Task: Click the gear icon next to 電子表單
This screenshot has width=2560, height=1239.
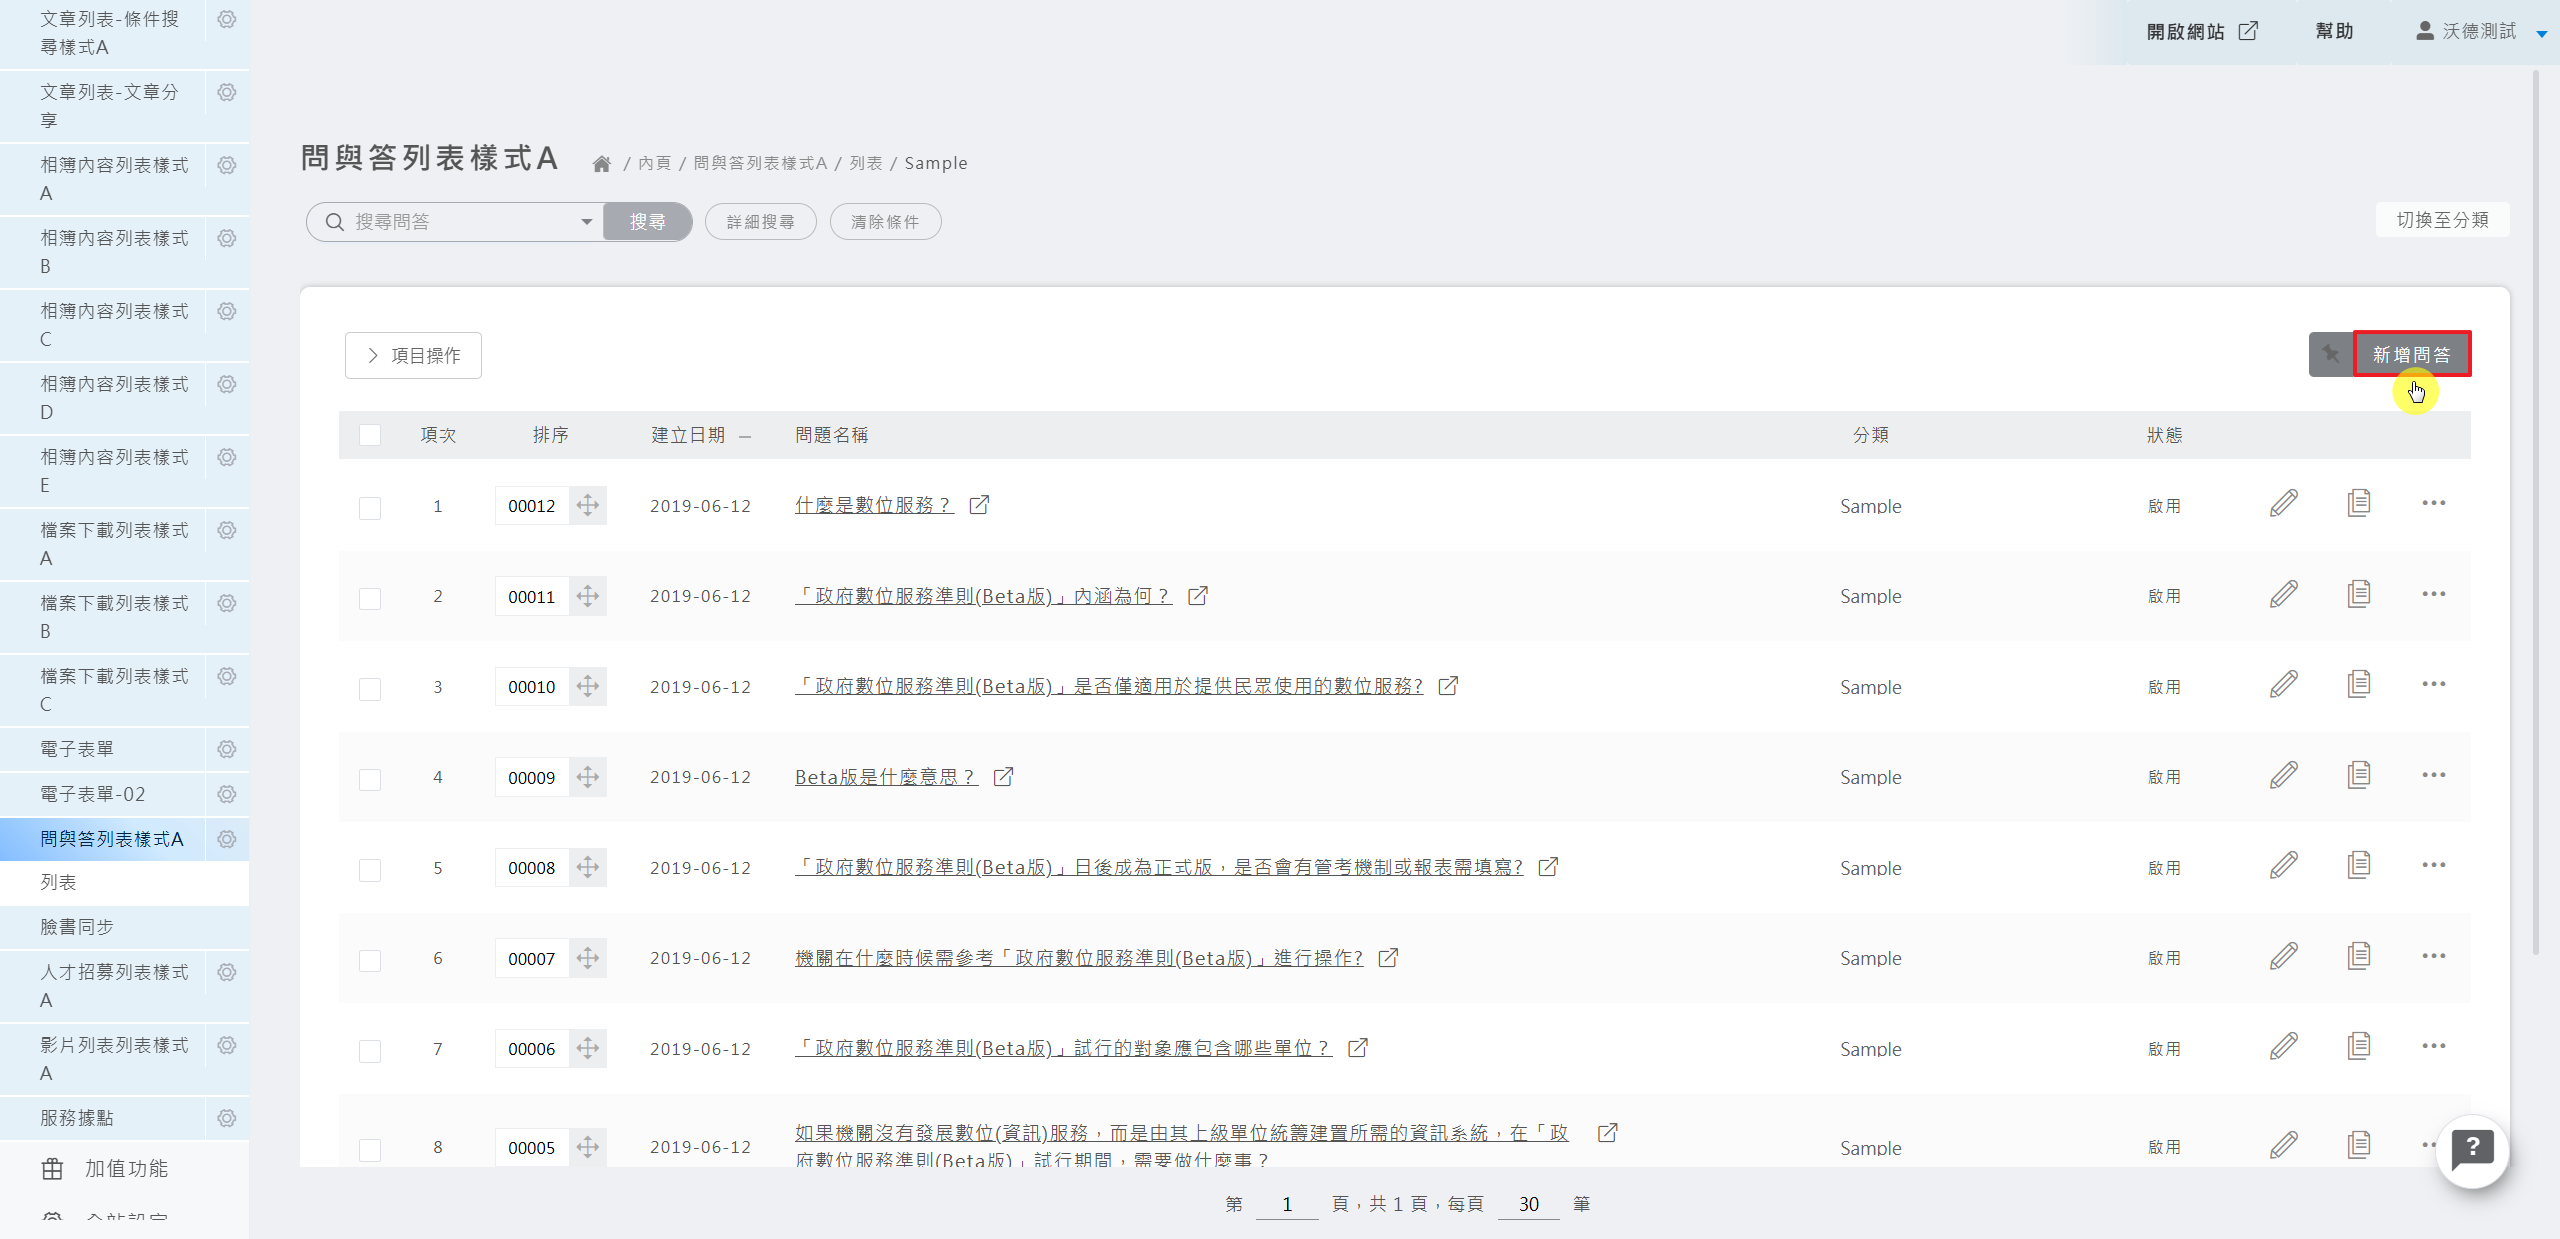Action: coord(227,749)
